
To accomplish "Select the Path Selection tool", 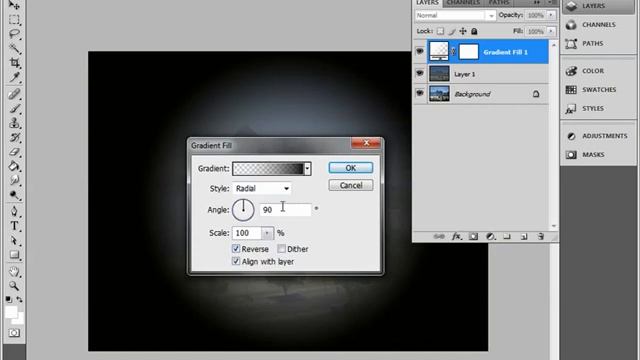I will pyautogui.click(x=14, y=240).
